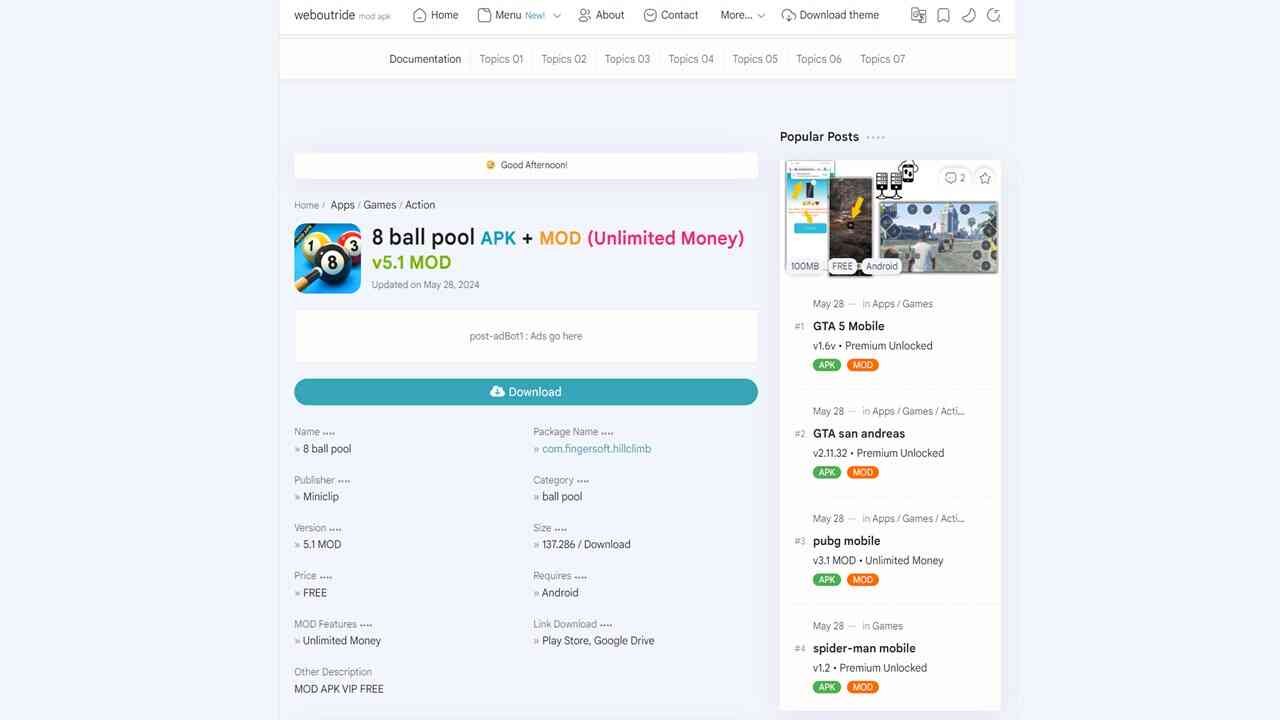Image resolution: width=1280 pixels, height=720 pixels.
Task: Open the pubg mobile post
Action: tap(846, 541)
